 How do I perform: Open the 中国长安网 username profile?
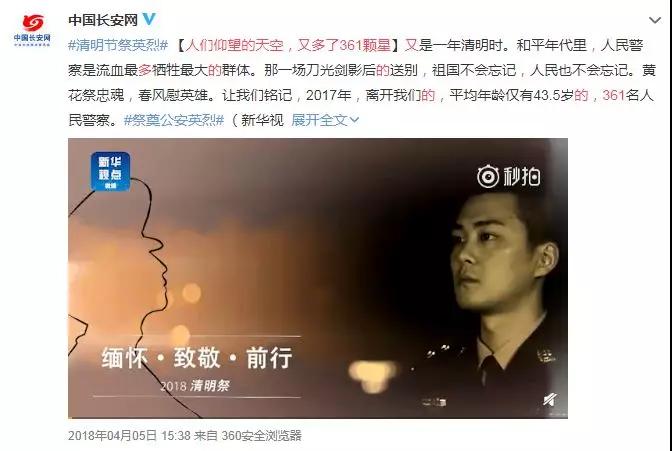pyautogui.click(x=103, y=20)
